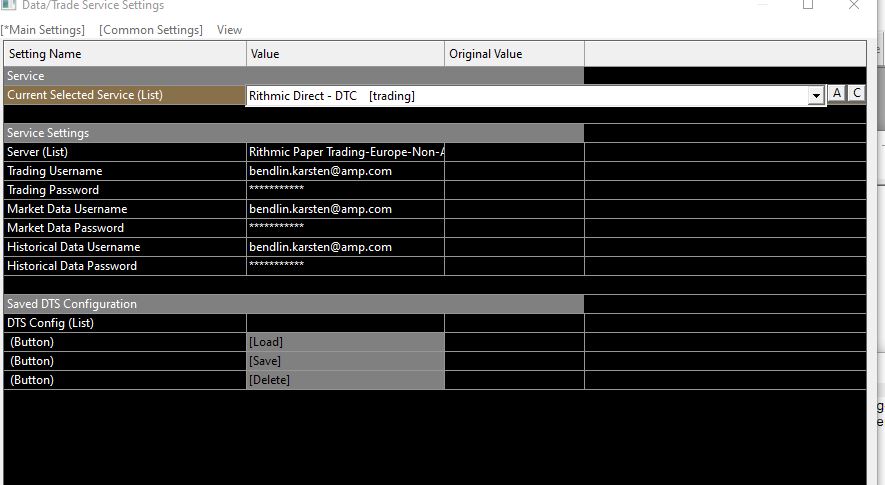Click the Value column header
The width and height of the screenshot is (885, 485).
click(x=345, y=54)
